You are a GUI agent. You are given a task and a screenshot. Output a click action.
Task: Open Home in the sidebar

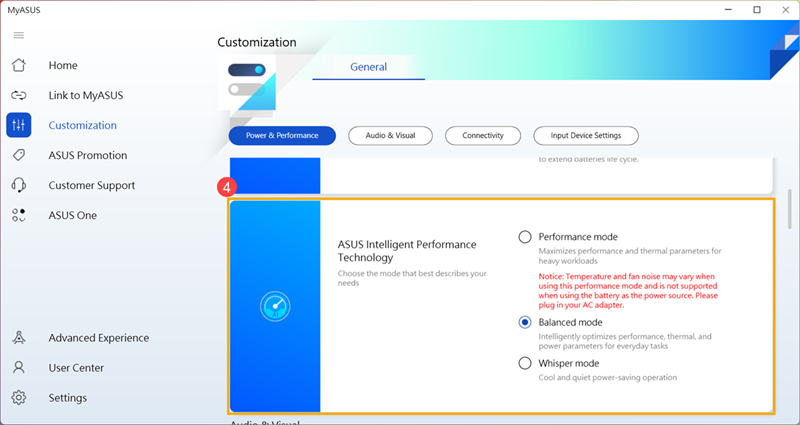point(63,65)
